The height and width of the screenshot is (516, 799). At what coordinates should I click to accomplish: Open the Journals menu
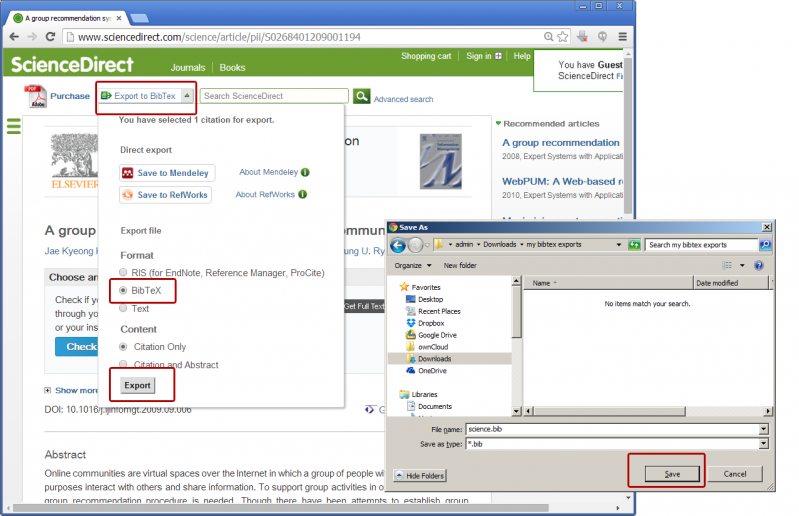point(188,68)
